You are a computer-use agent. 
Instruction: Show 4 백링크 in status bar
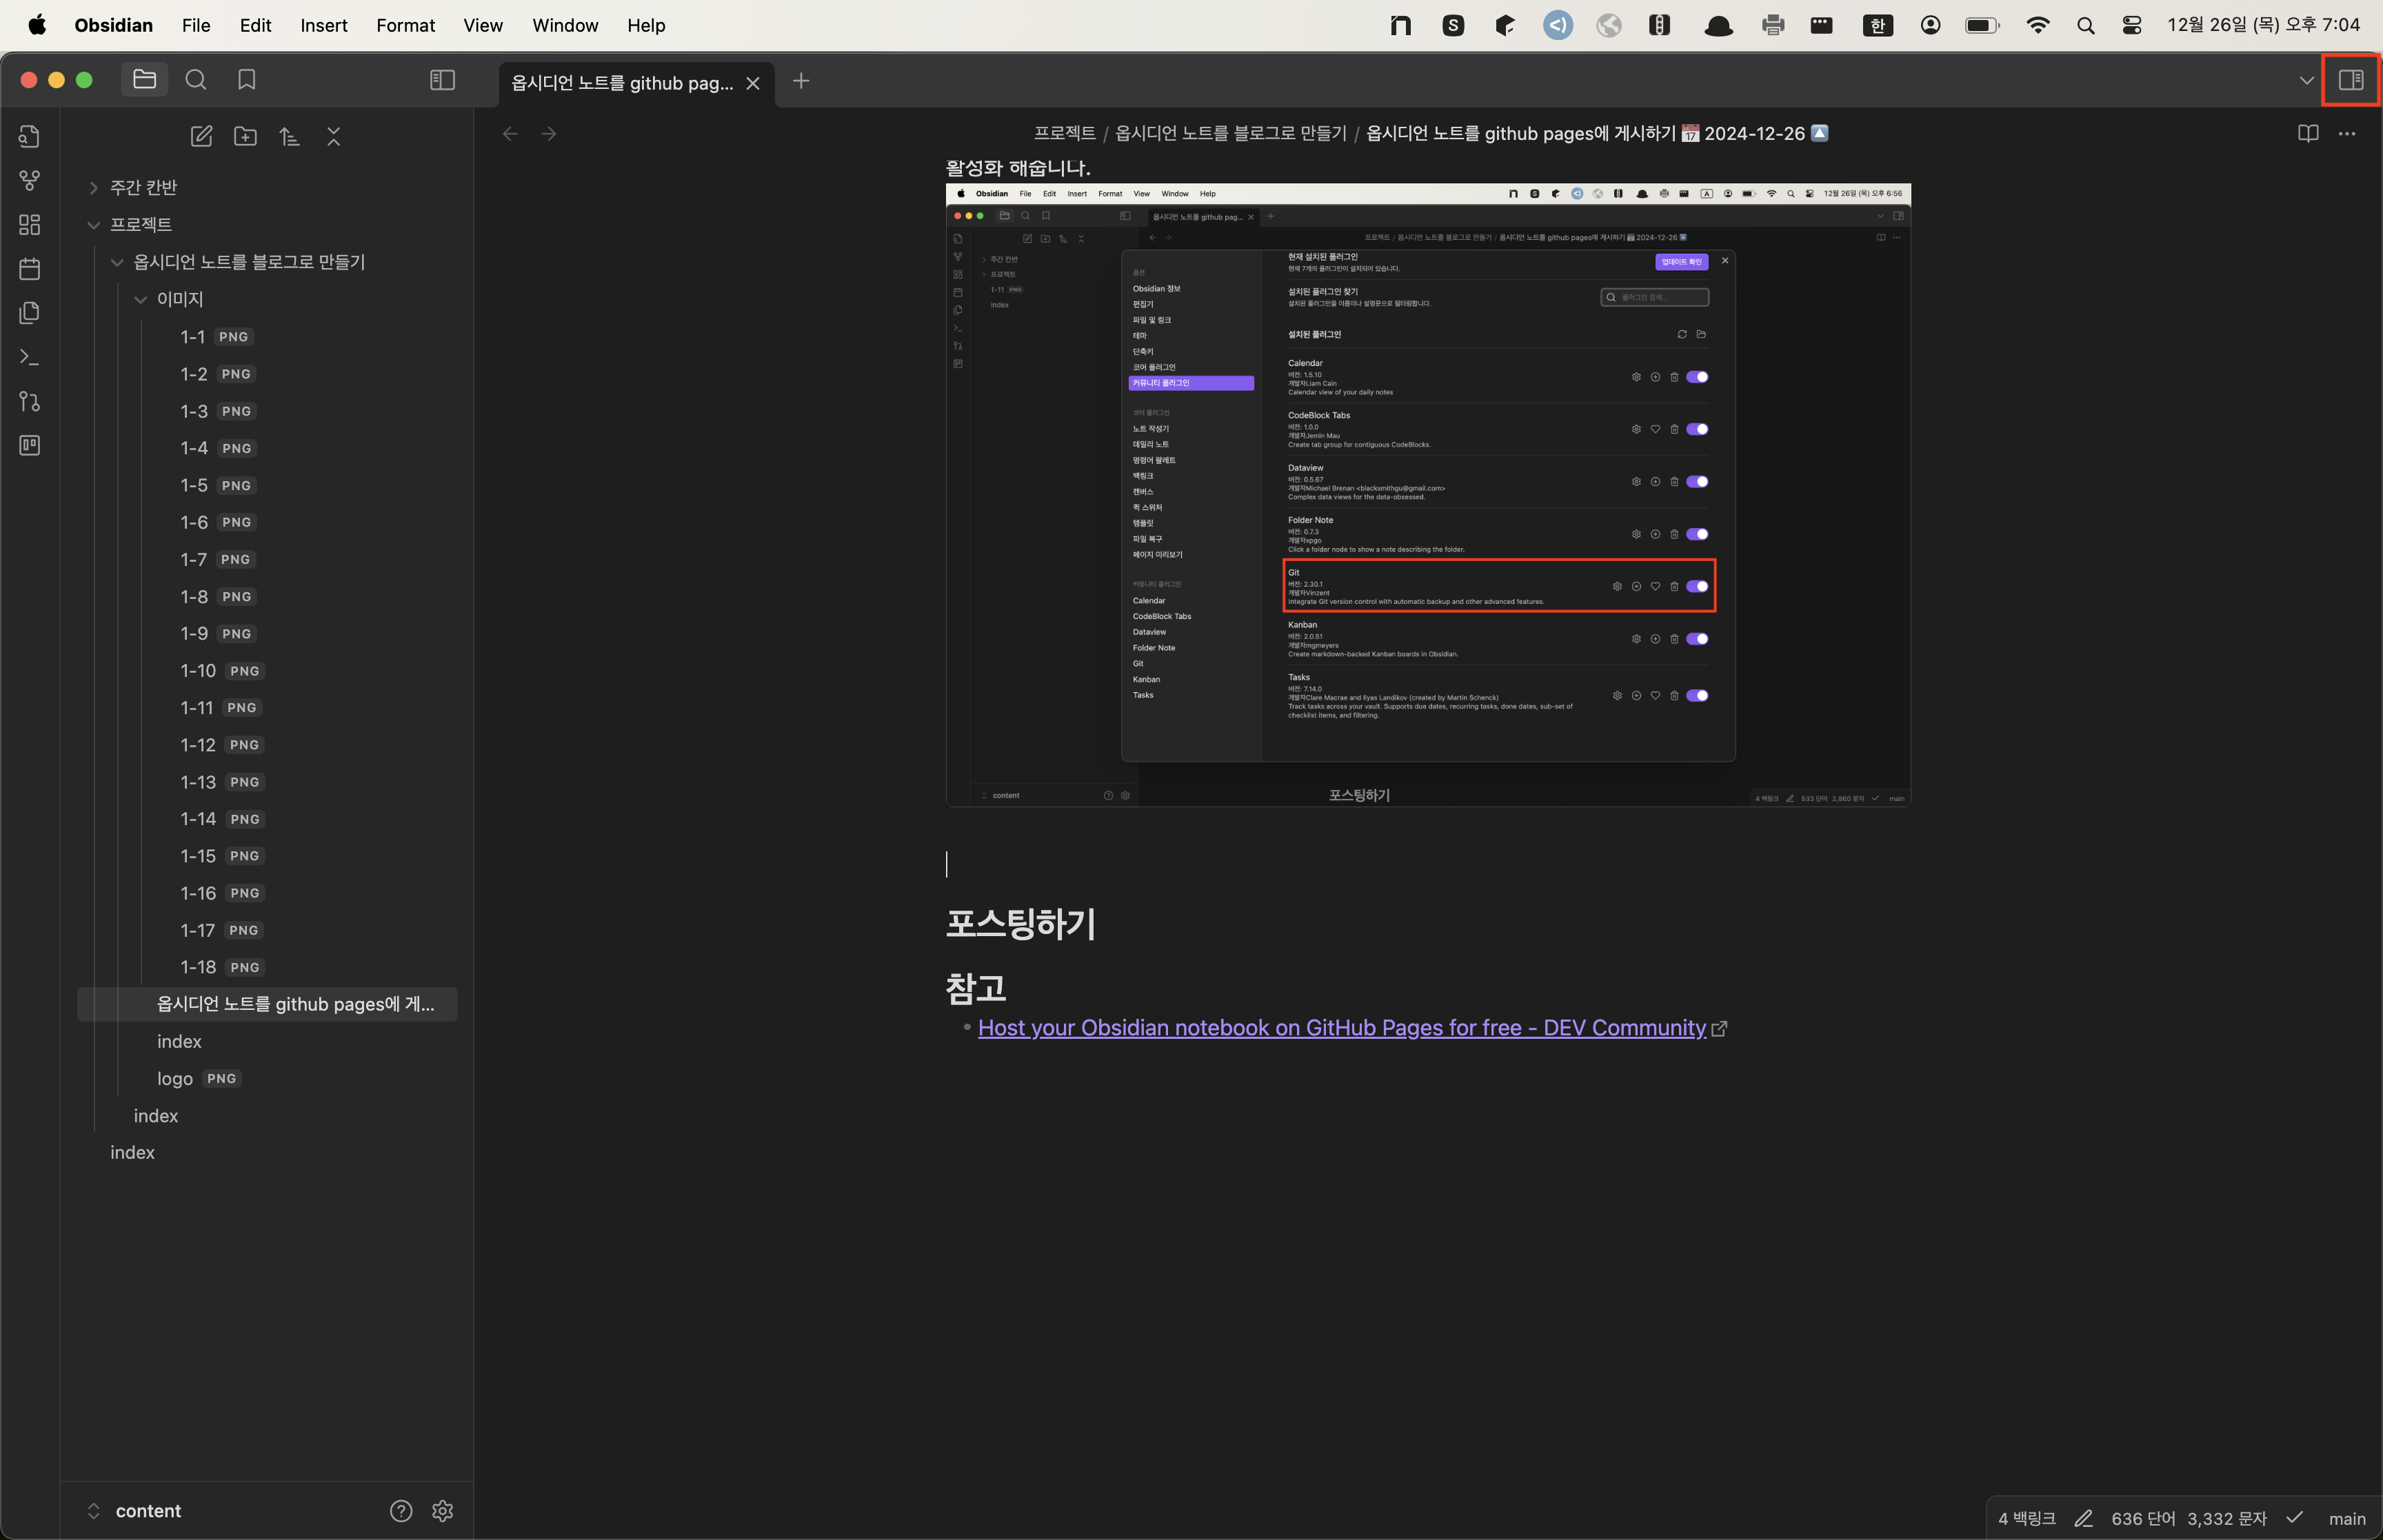[2026, 1519]
